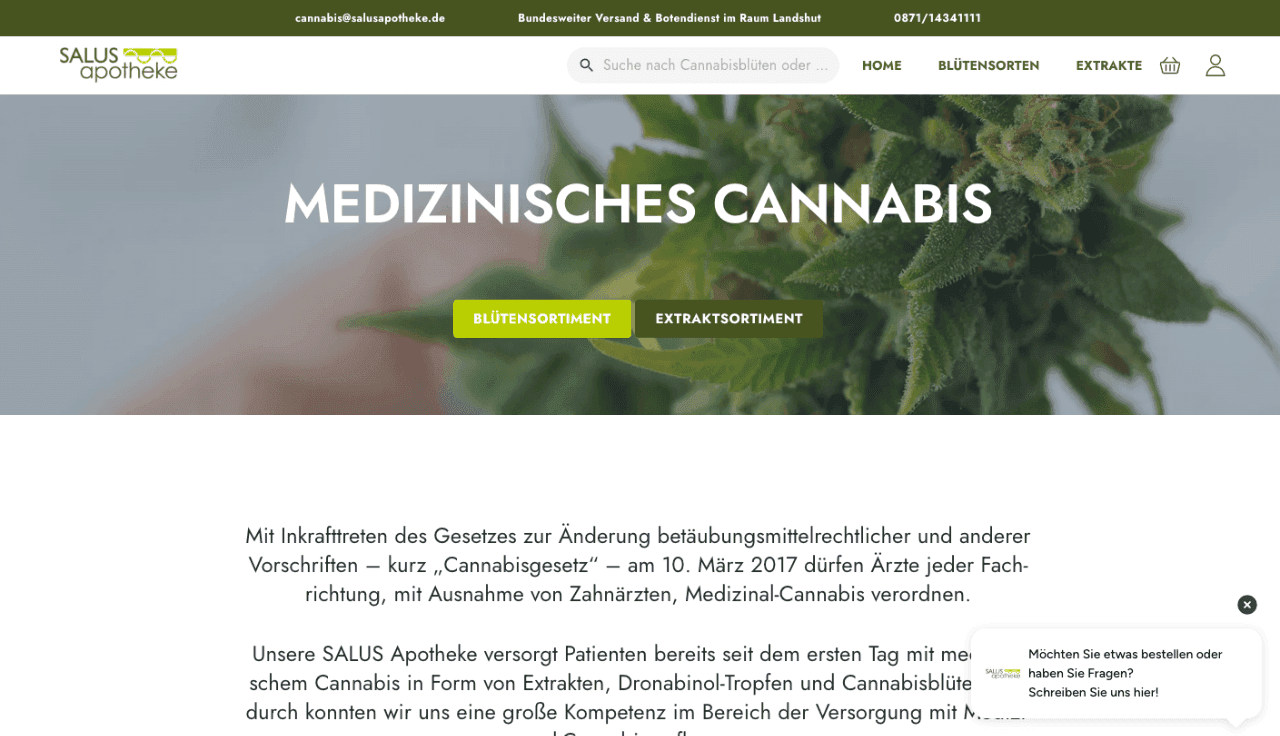Dismiss the chat popup with the X
Screen dimensions: 1280x736
point(1247,605)
